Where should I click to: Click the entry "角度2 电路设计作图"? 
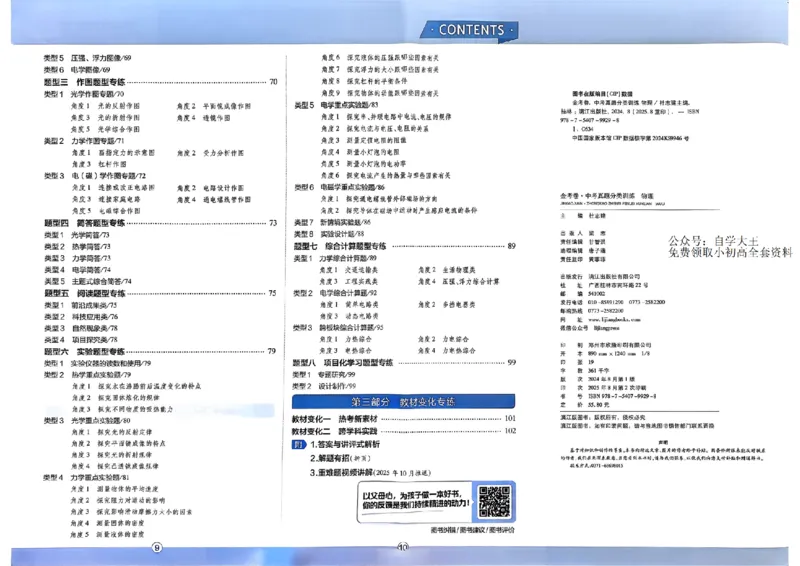coord(210,188)
